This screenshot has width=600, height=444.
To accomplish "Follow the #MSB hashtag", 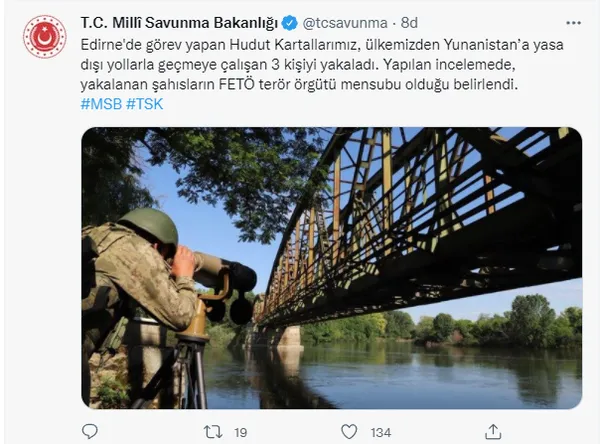I will coord(101,104).
